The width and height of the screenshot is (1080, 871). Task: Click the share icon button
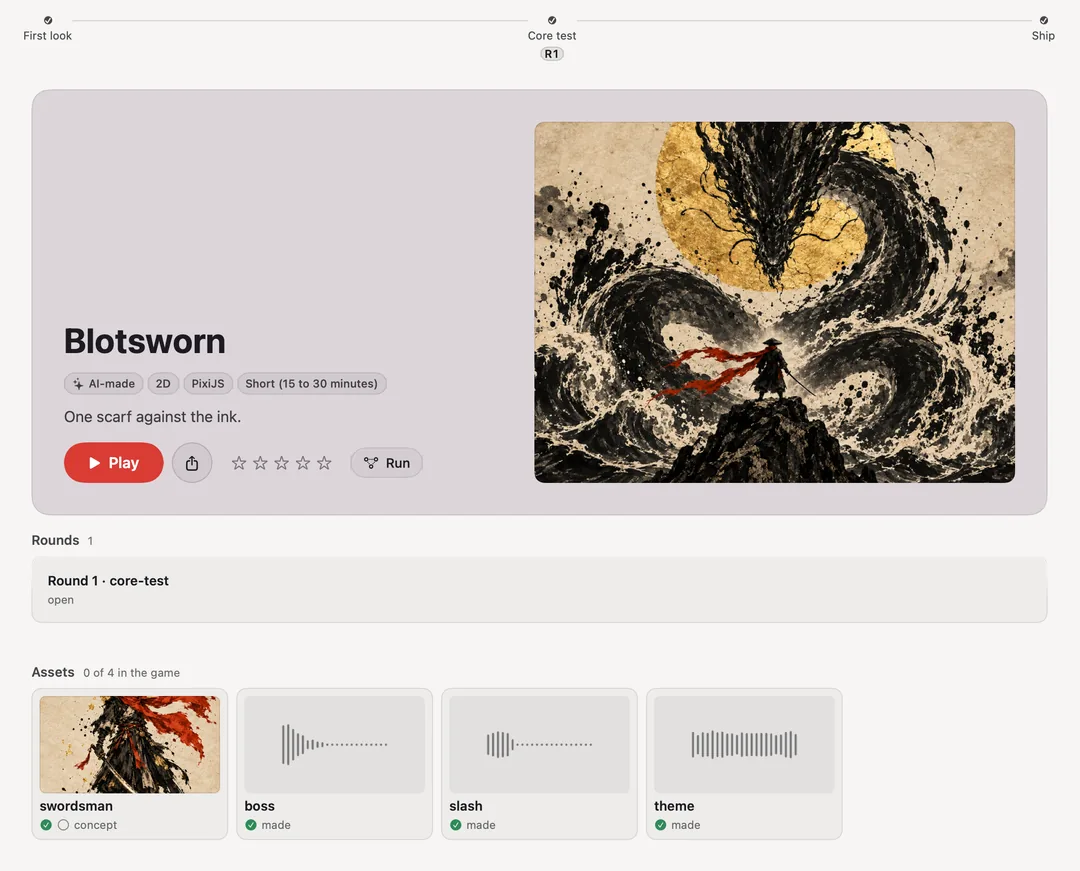(191, 463)
